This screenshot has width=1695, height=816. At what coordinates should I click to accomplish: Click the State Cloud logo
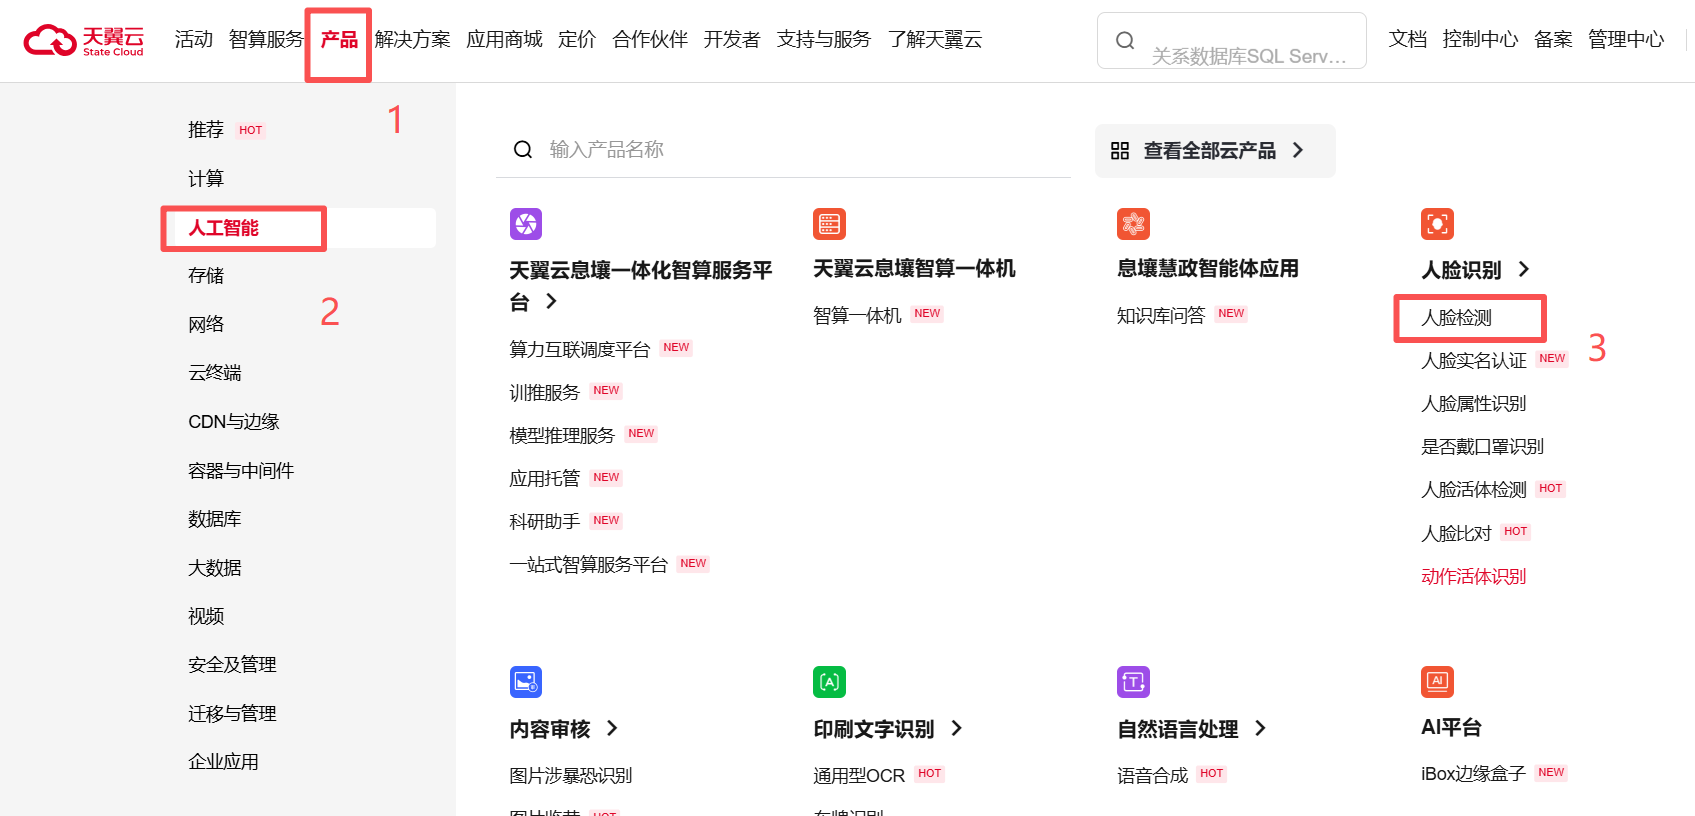84,40
